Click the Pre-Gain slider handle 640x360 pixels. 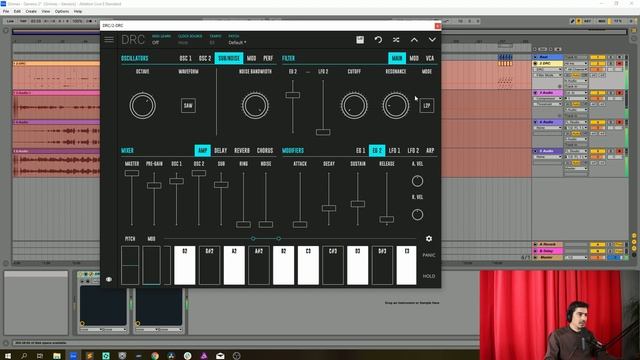154,185
